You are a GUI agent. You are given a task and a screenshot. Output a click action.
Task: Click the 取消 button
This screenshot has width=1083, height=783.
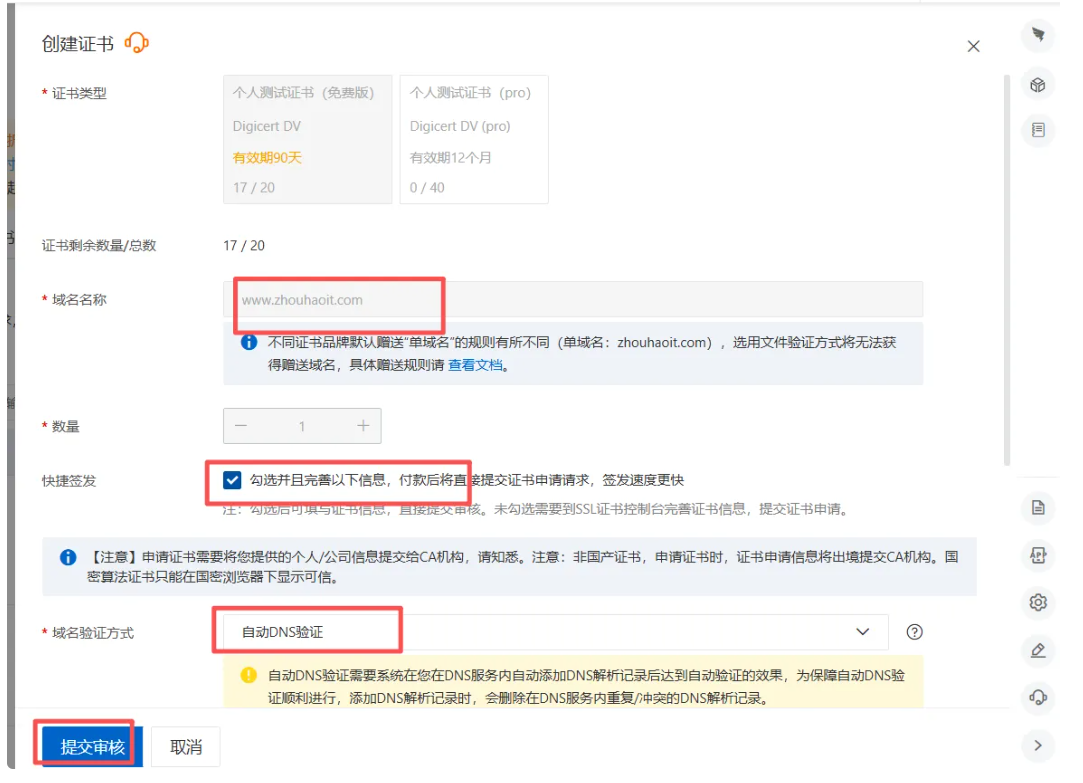(186, 747)
